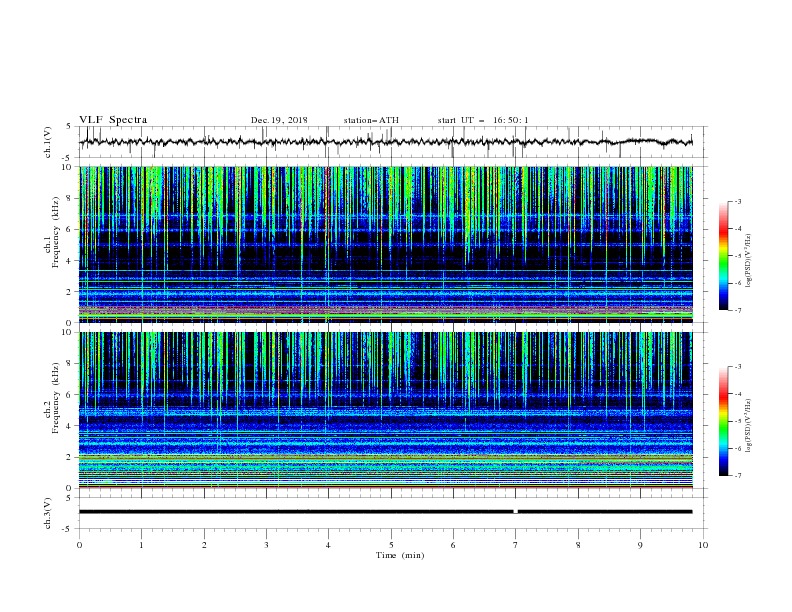Viewport: 792px width, 612px height.
Task: Click the lower colorbar label '-7'
Action: tap(738, 476)
